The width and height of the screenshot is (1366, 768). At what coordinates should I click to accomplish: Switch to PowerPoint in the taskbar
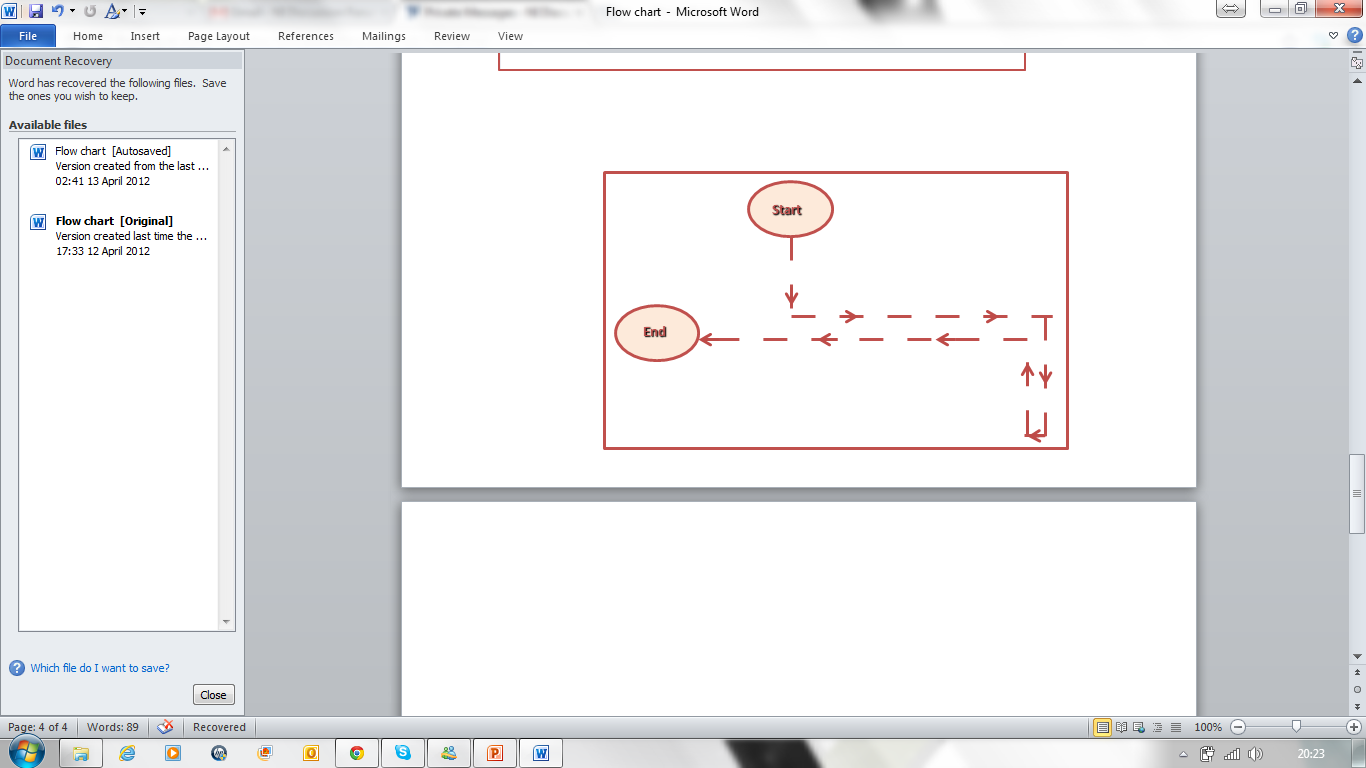tap(494, 753)
